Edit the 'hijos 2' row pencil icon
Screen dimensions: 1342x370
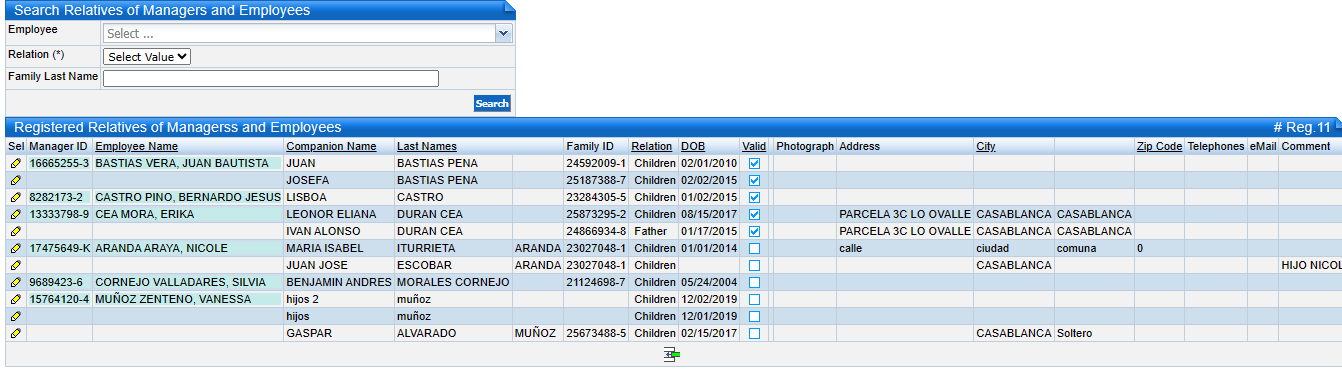[x=15, y=299]
